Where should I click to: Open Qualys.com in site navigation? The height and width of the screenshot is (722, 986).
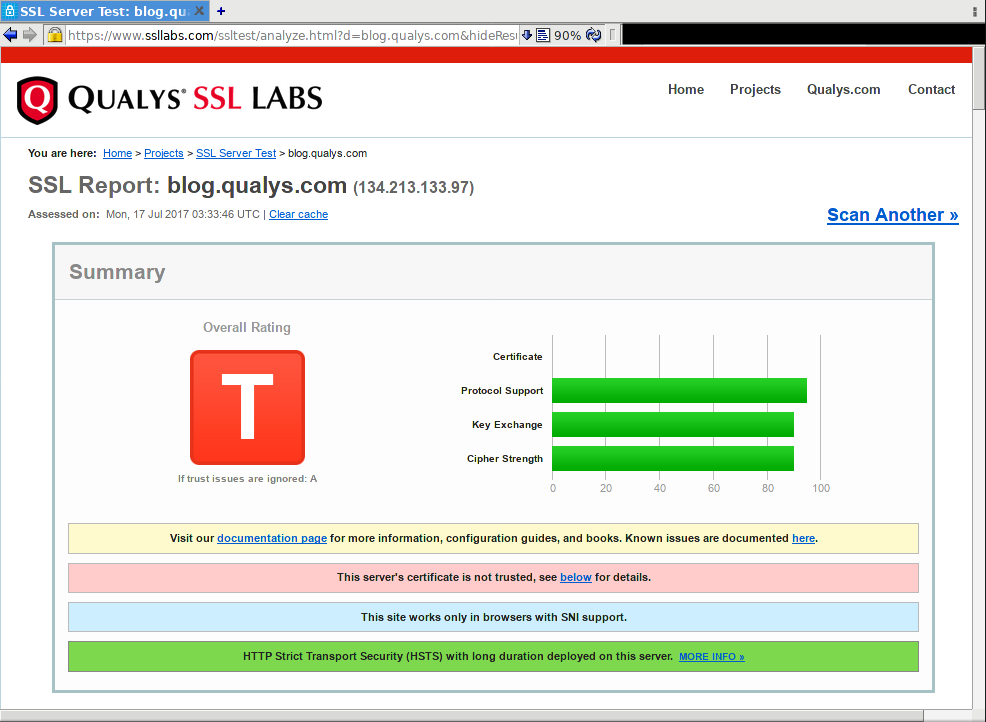(843, 89)
